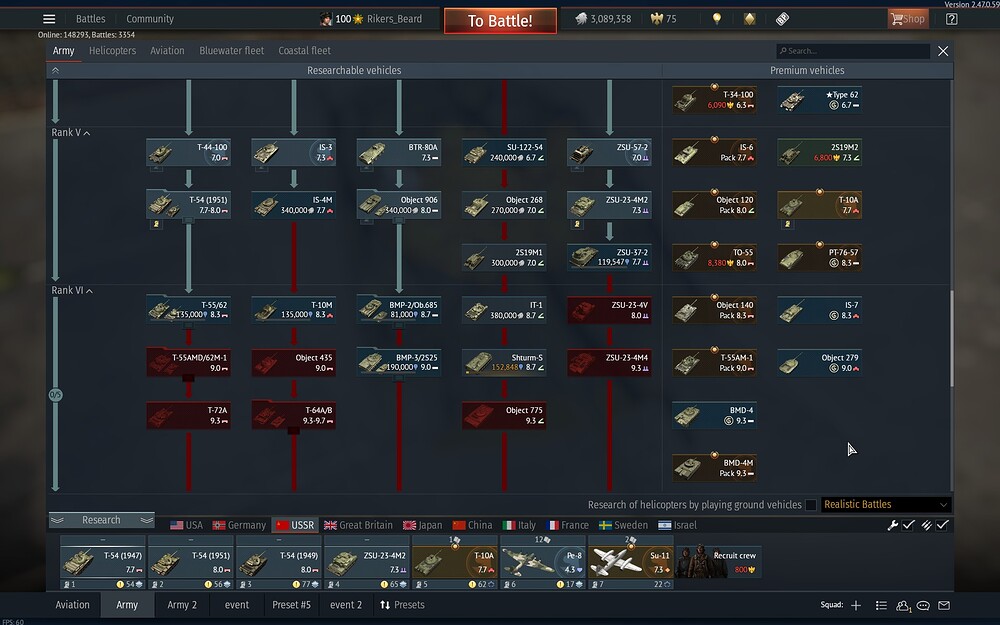Open the contacts icon near squad
The height and width of the screenshot is (625, 1000).
coord(903,605)
